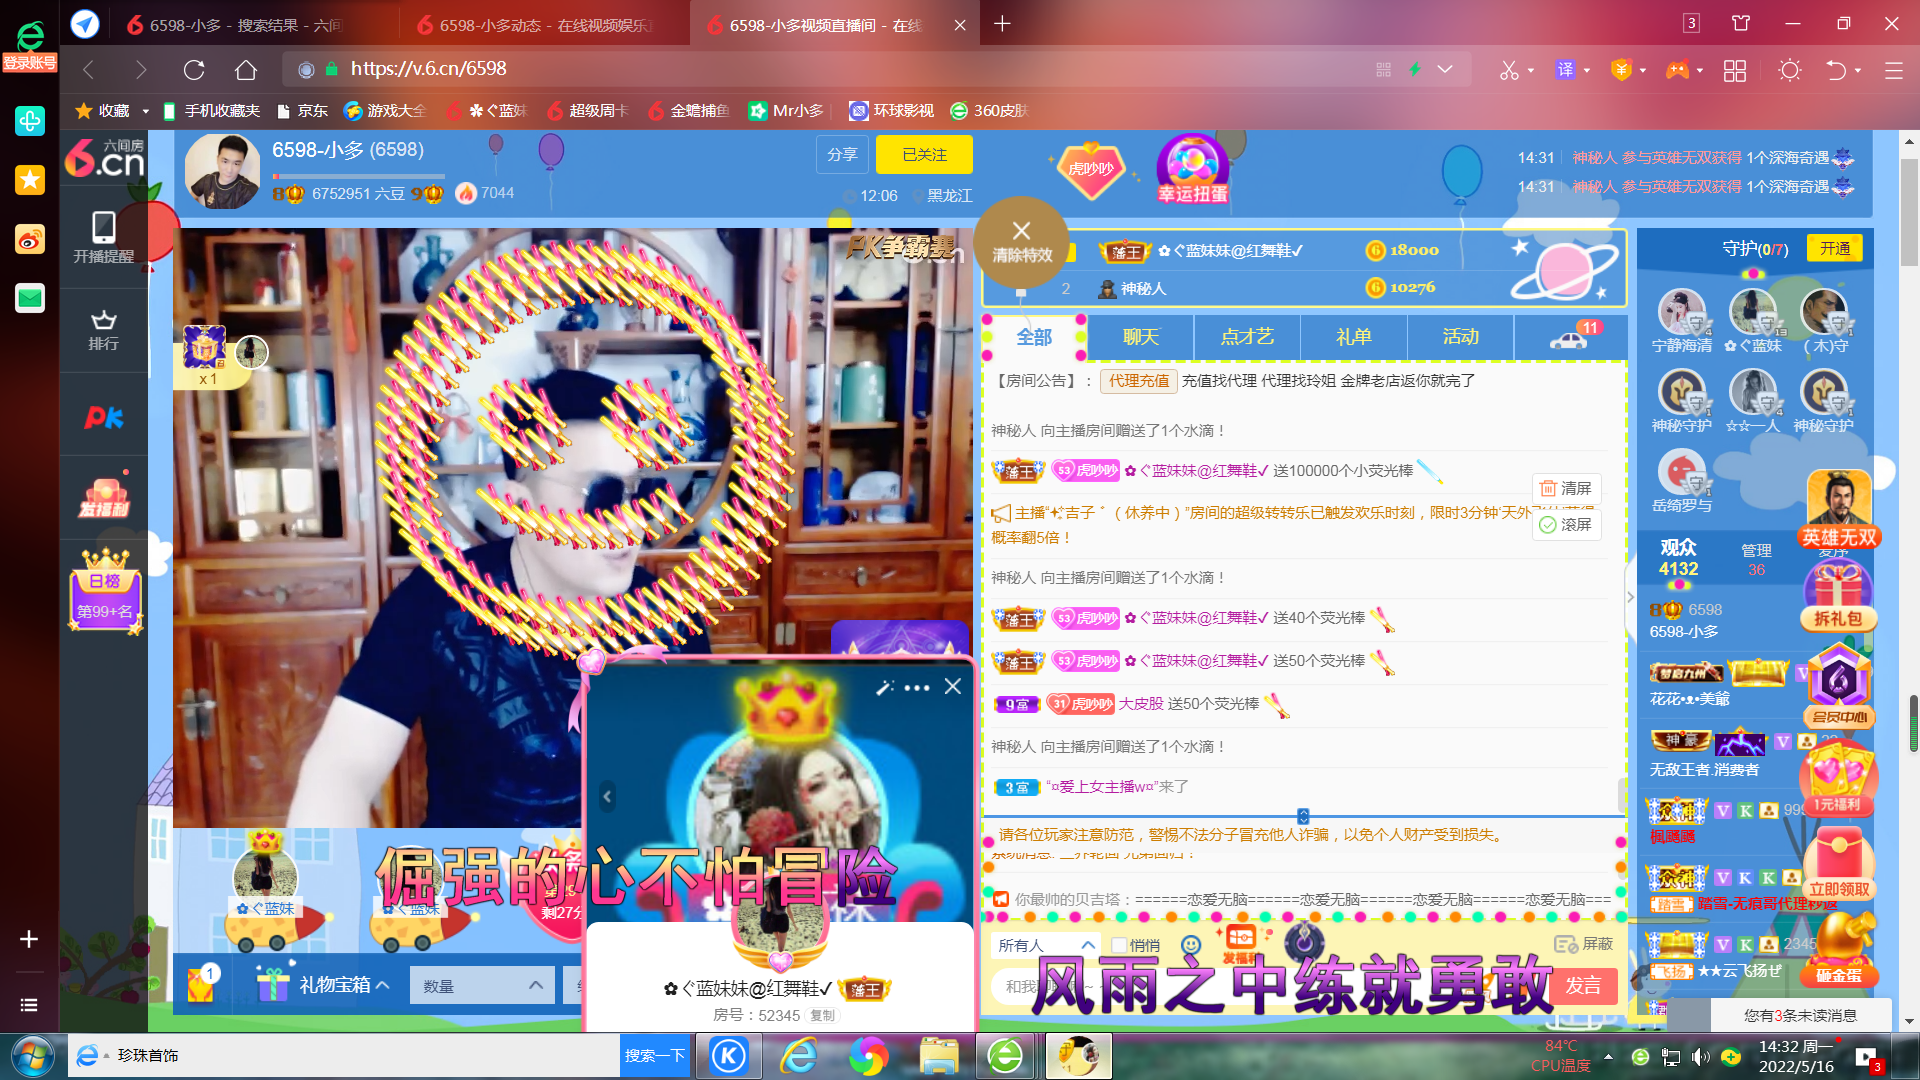This screenshot has height=1080, width=1920.
Task: Open the browser hamburger menu
Action: point(1894,70)
